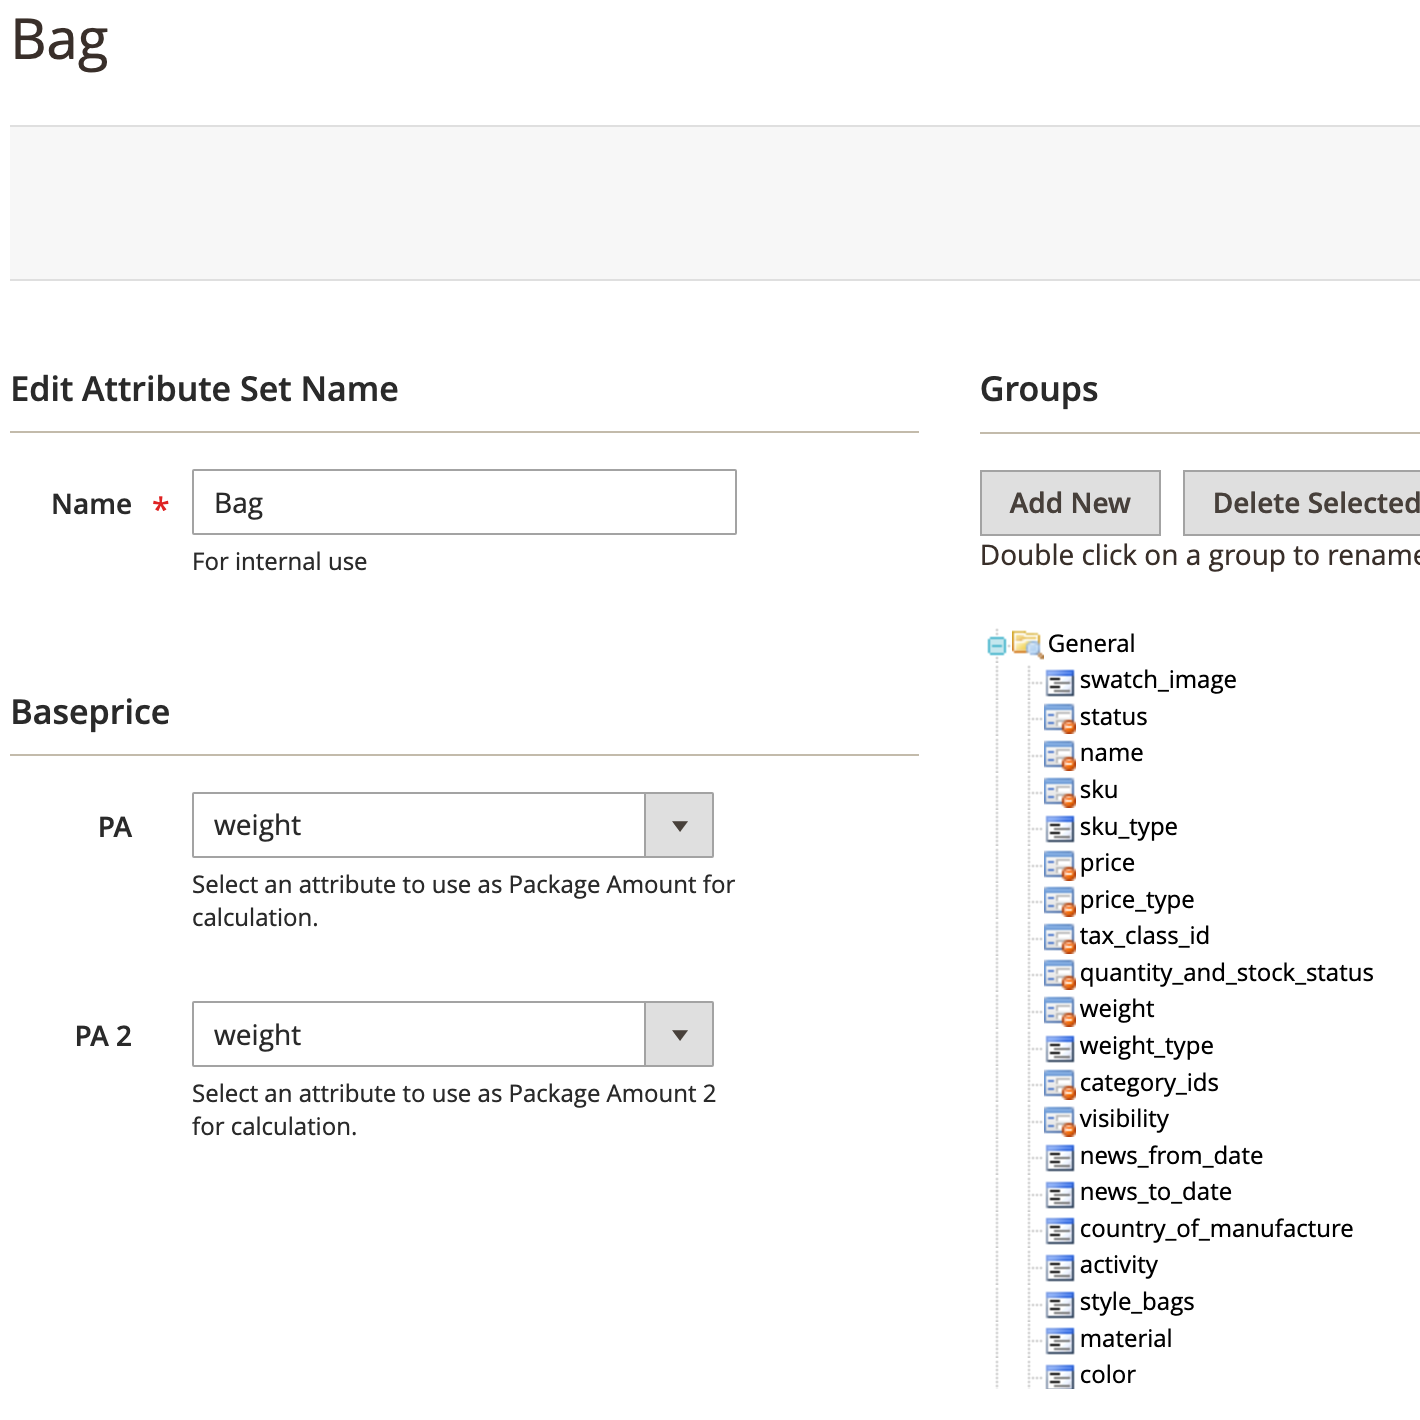Select the General group label
The width and height of the screenshot is (1420, 1420).
1091,643
